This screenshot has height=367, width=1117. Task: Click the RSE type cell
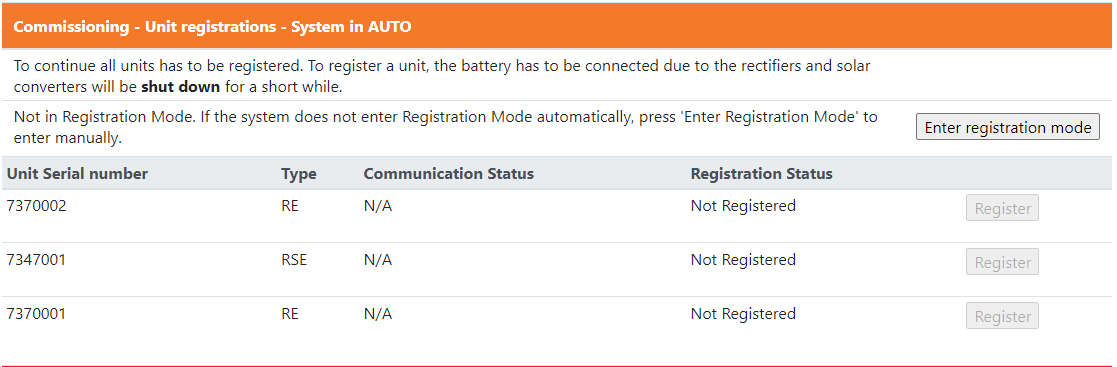(x=293, y=260)
